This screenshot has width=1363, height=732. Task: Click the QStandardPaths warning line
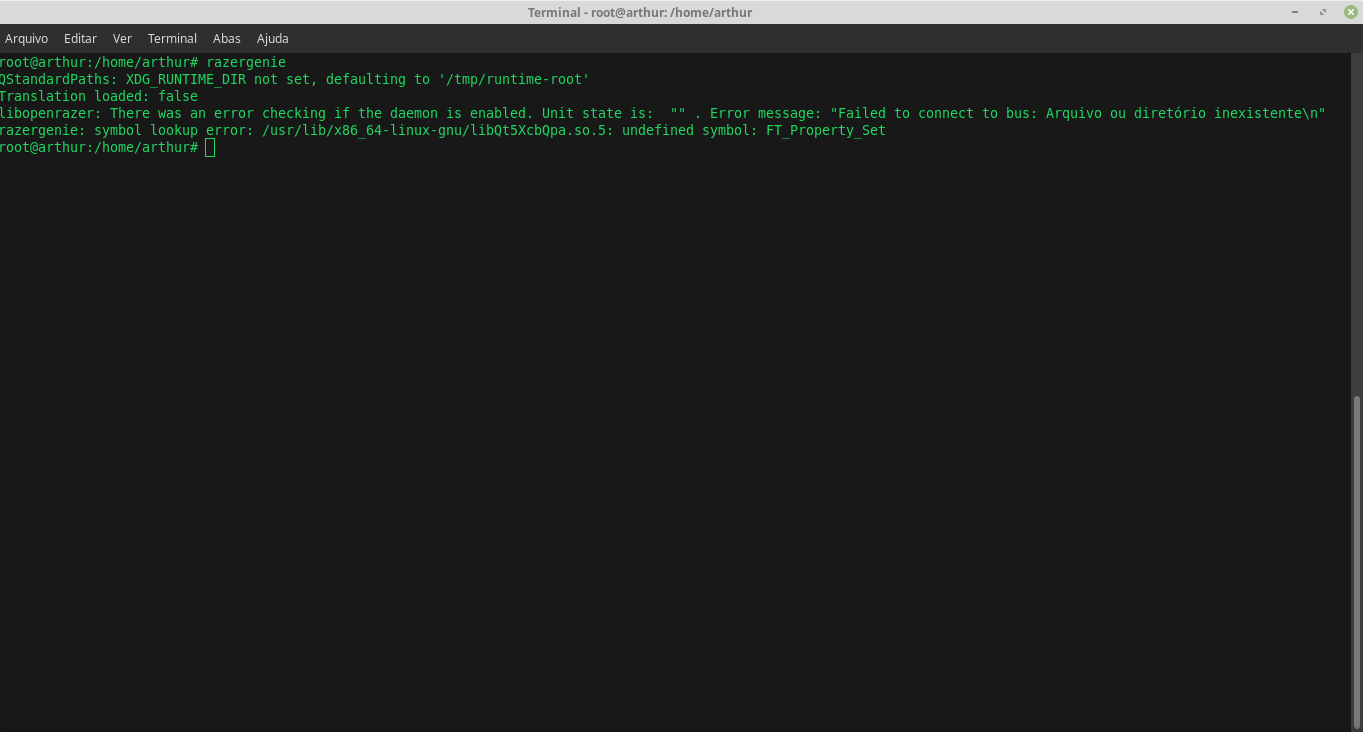click(x=294, y=79)
